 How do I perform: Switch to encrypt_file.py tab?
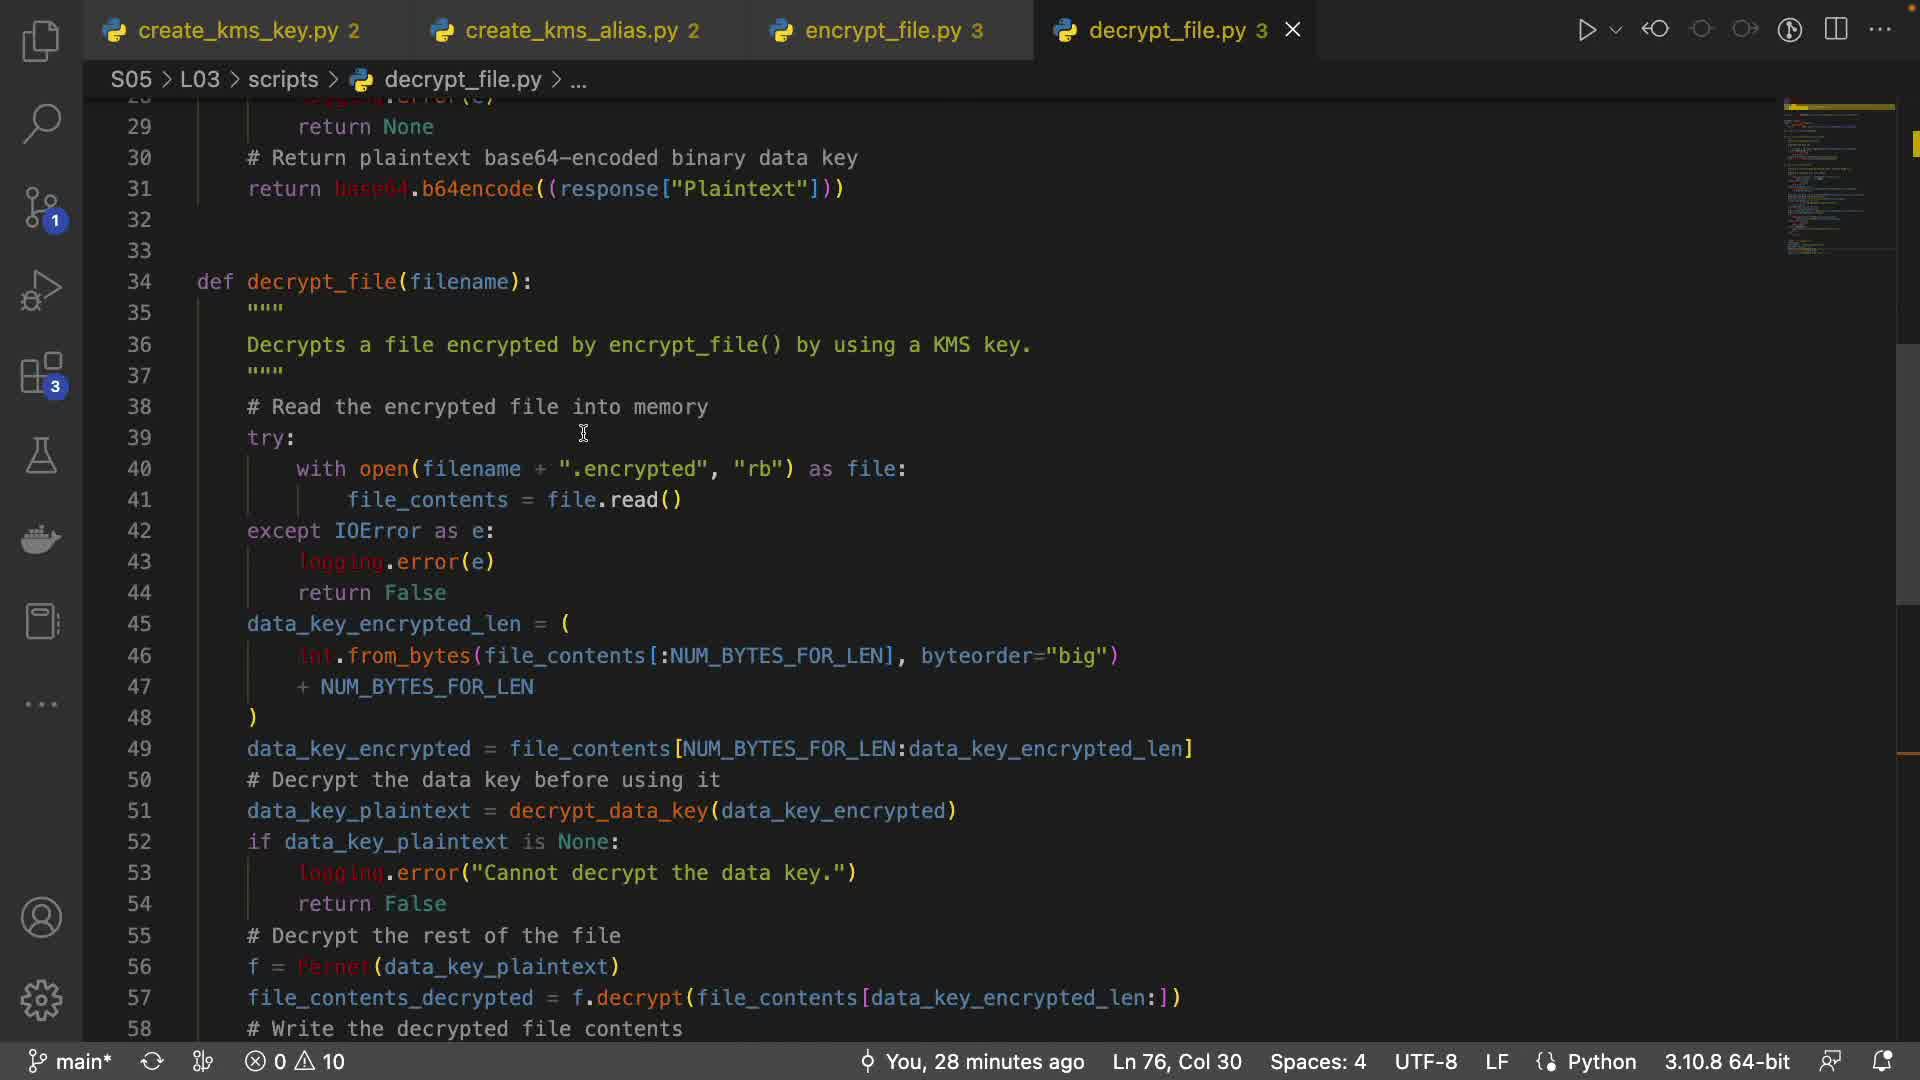coord(882,30)
